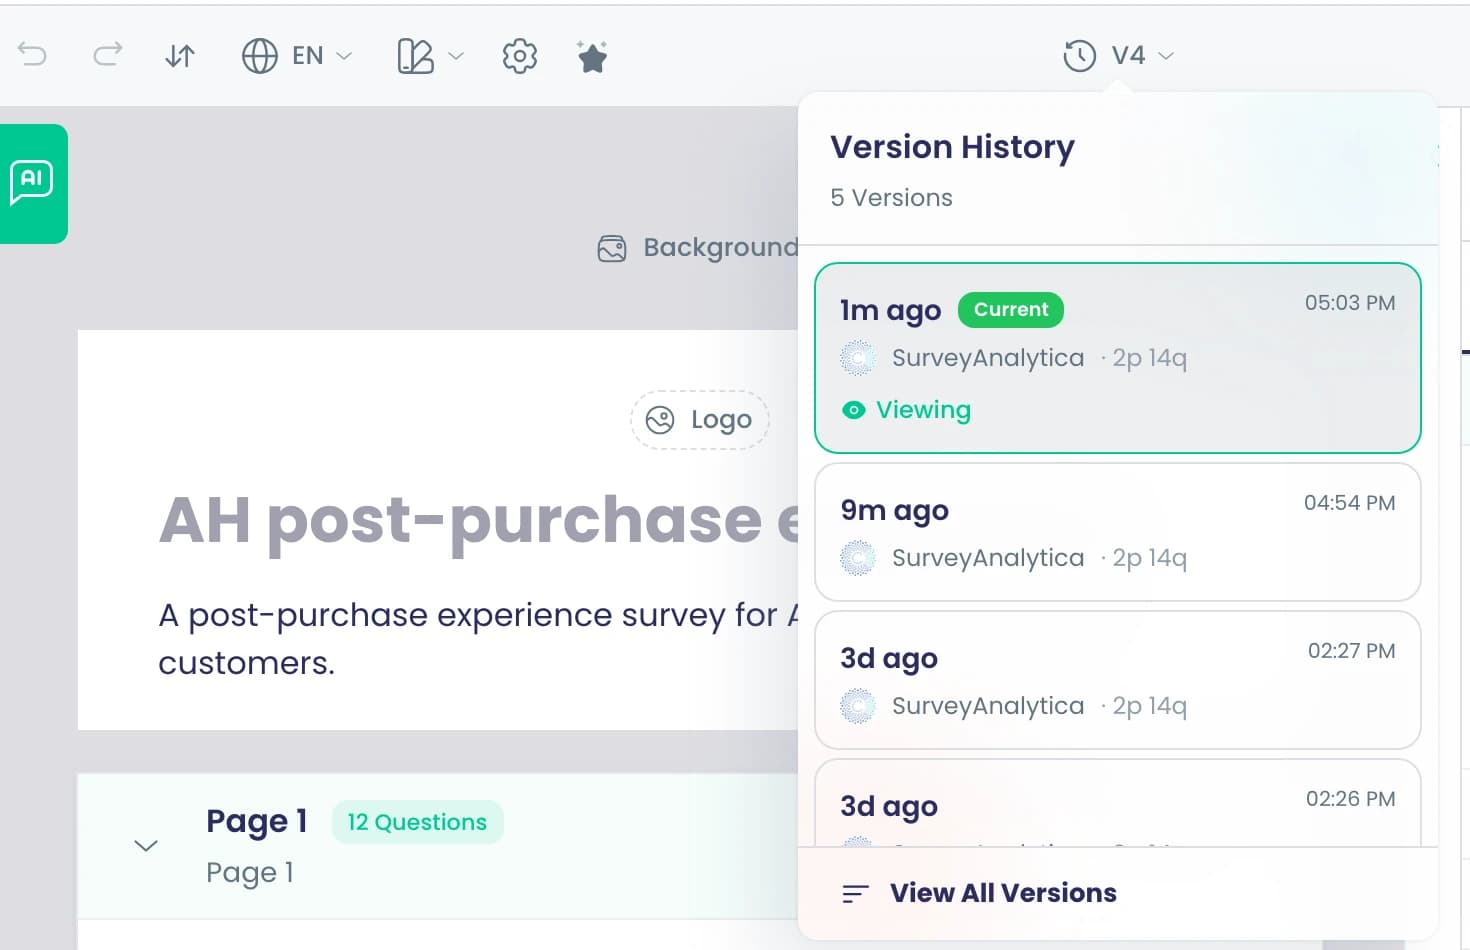
Task: Click the AH post-purchase survey title
Action: (x=480, y=520)
